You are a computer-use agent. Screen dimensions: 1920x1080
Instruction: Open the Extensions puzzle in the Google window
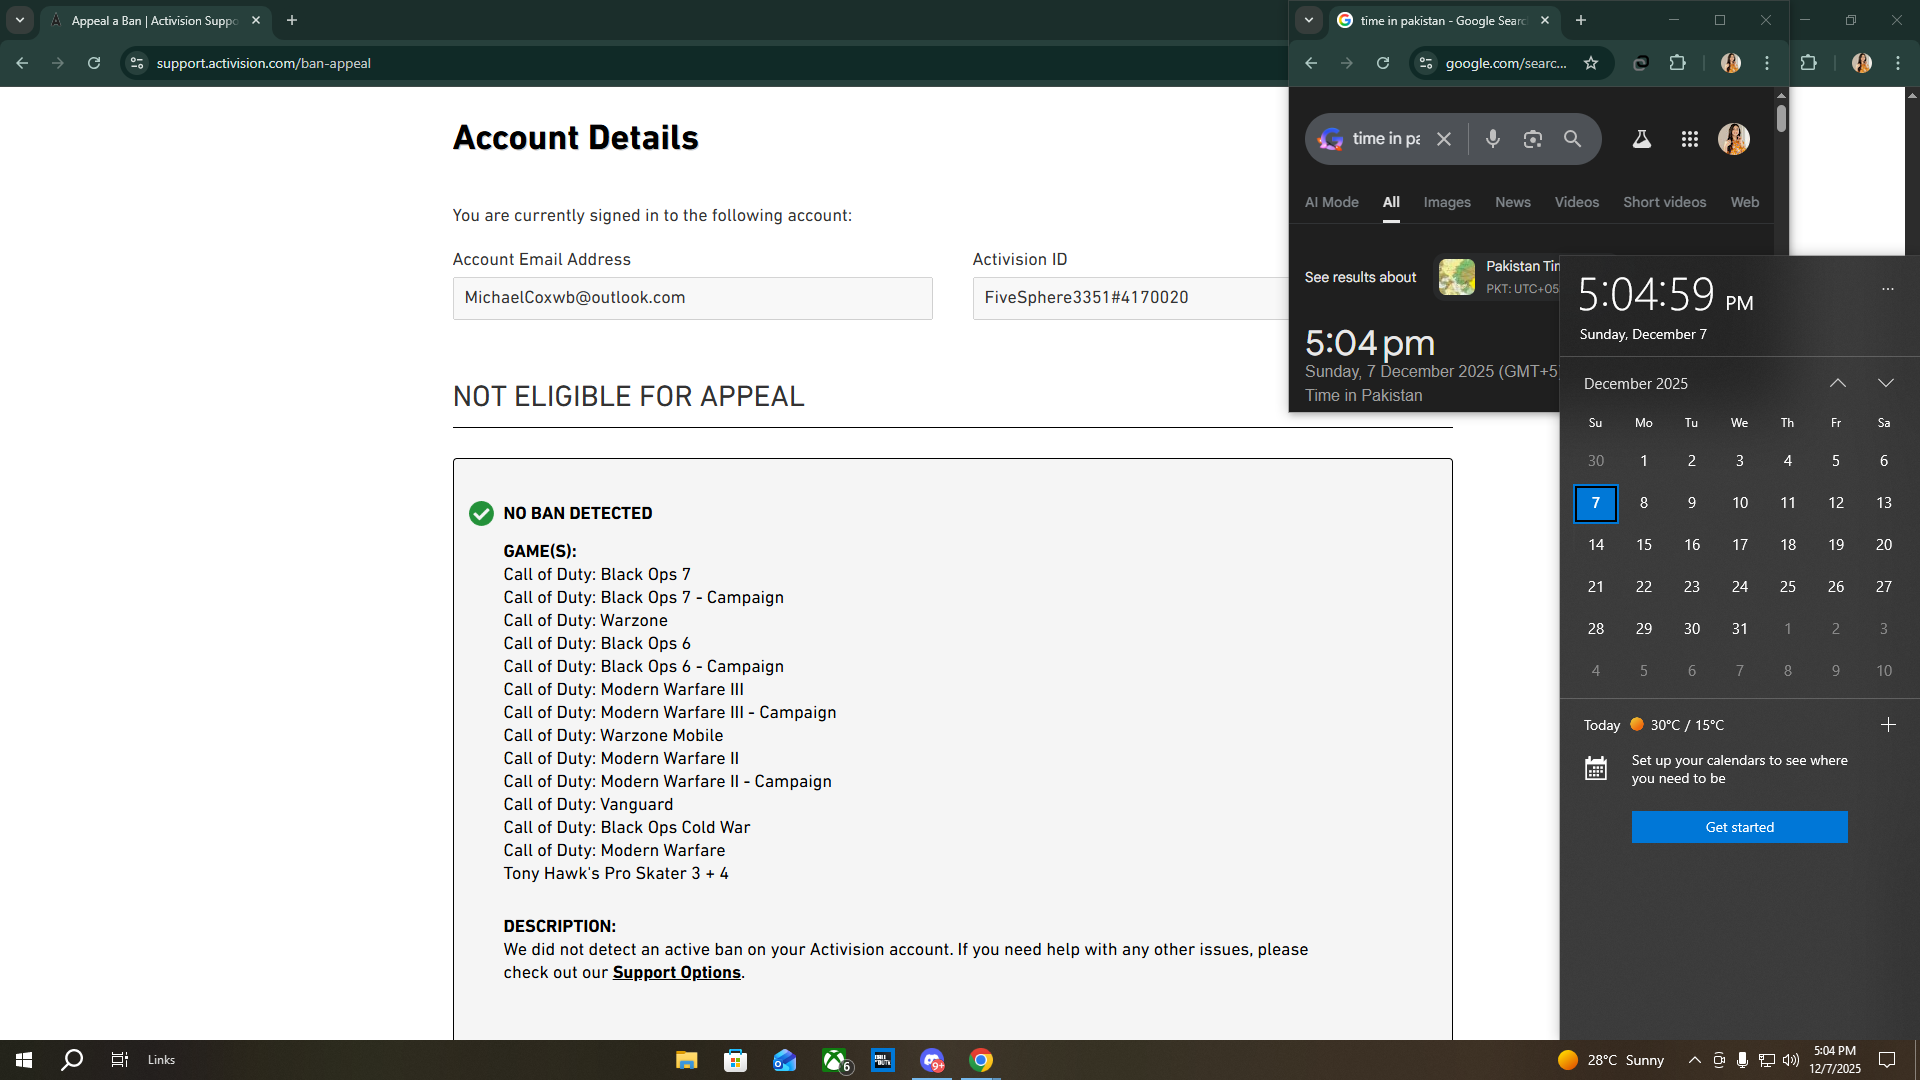click(1678, 63)
